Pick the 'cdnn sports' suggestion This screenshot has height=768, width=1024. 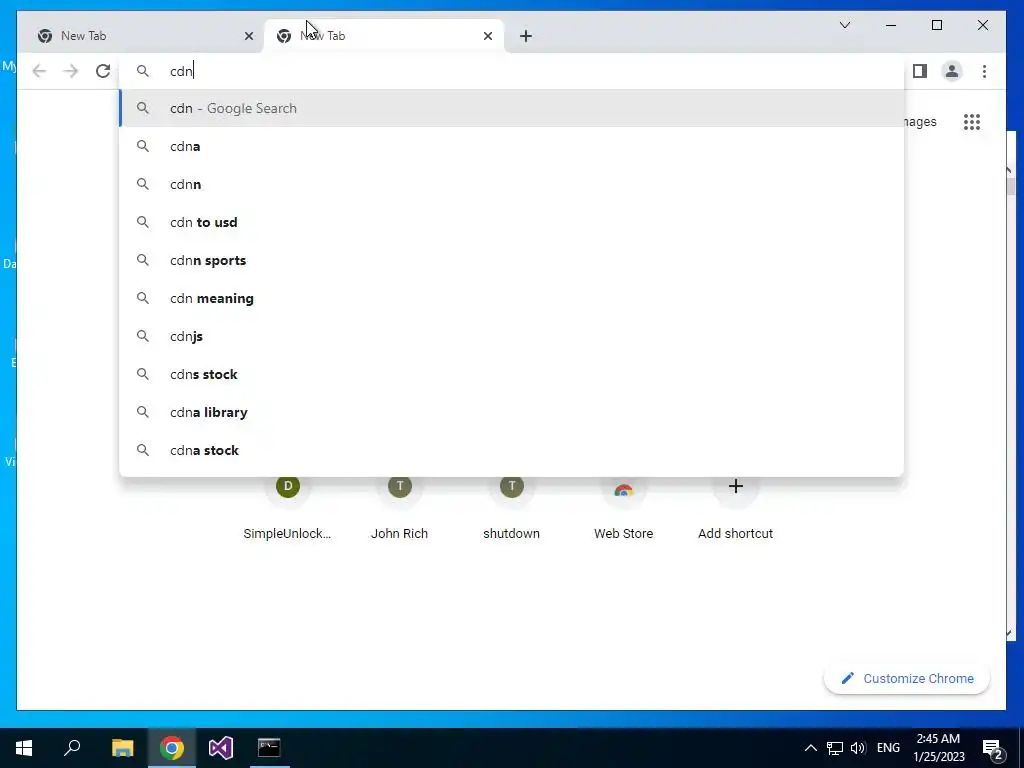(x=511, y=260)
